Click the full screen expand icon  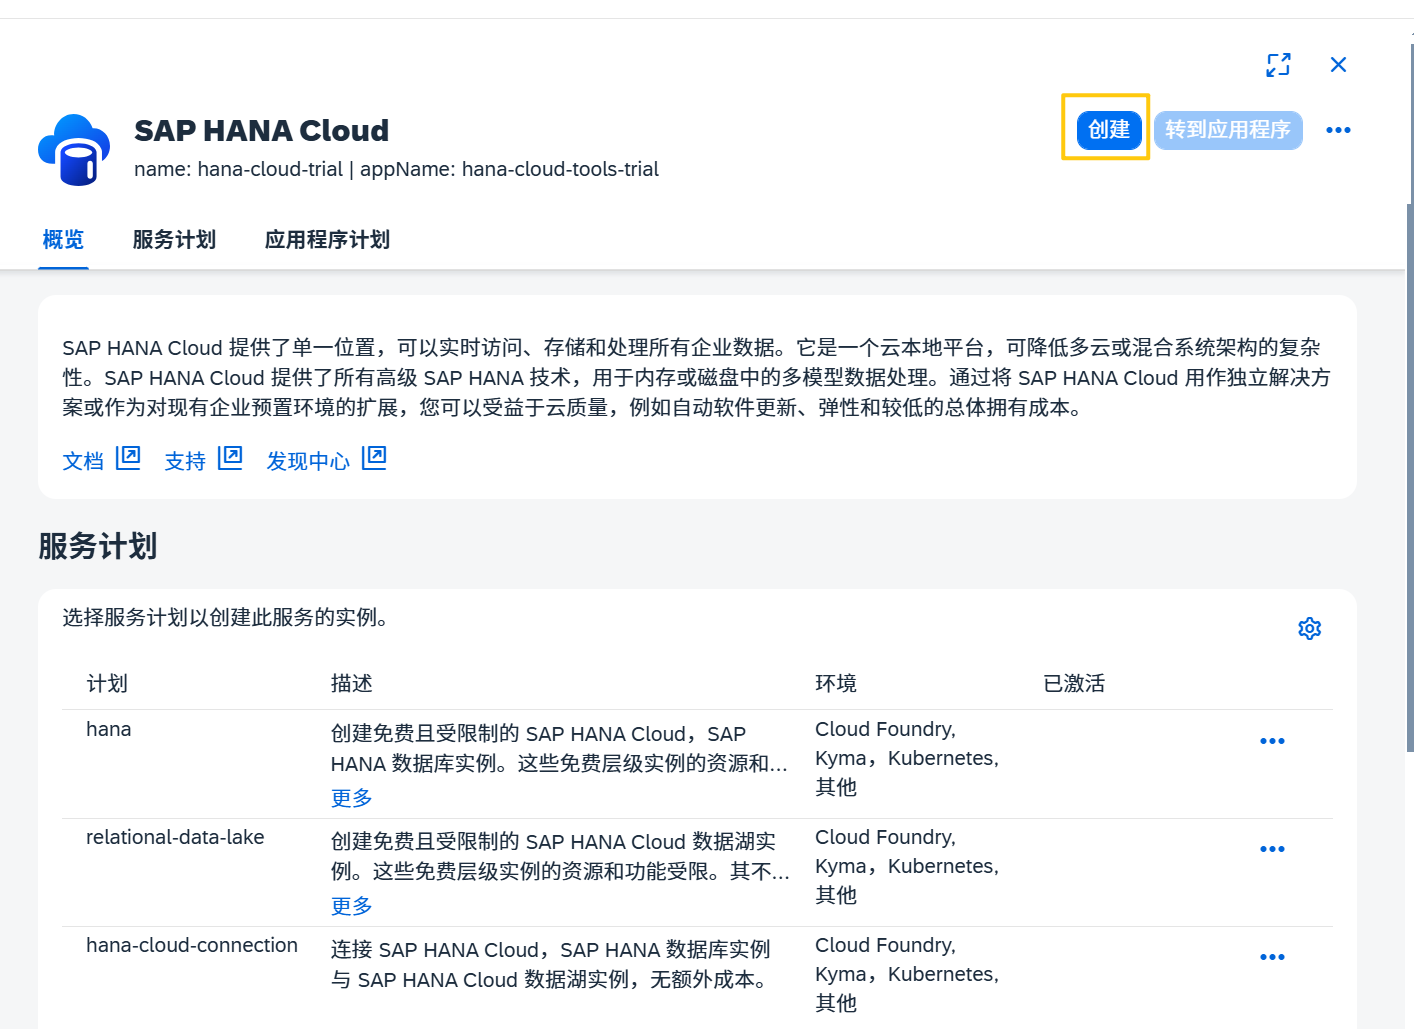(x=1278, y=65)
